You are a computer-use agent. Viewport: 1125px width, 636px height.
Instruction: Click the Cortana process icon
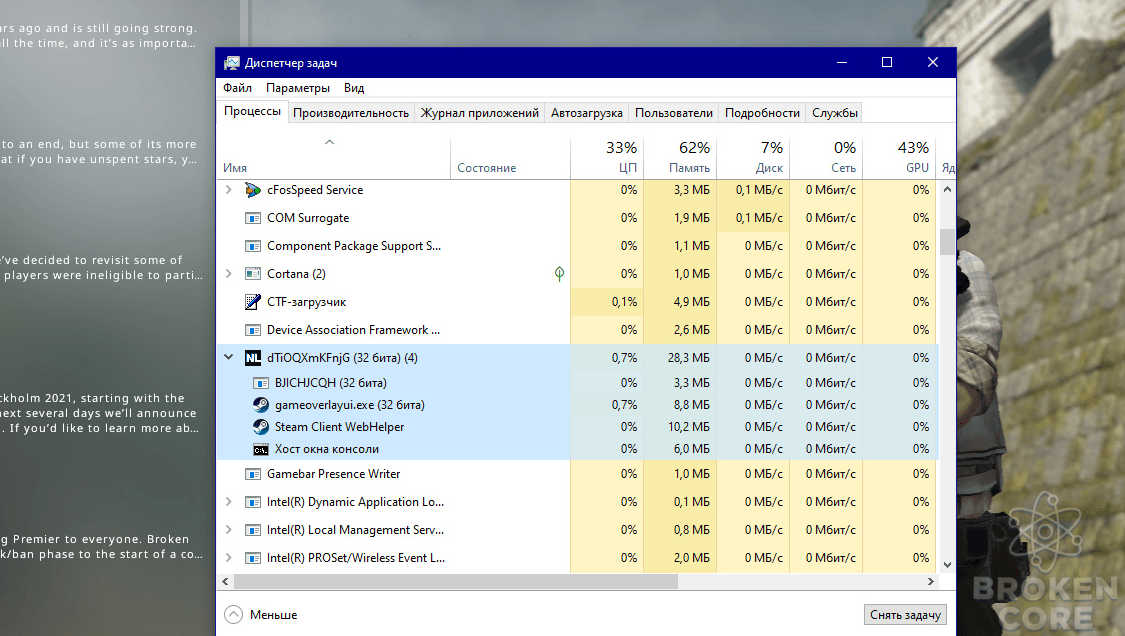(253, 274)
